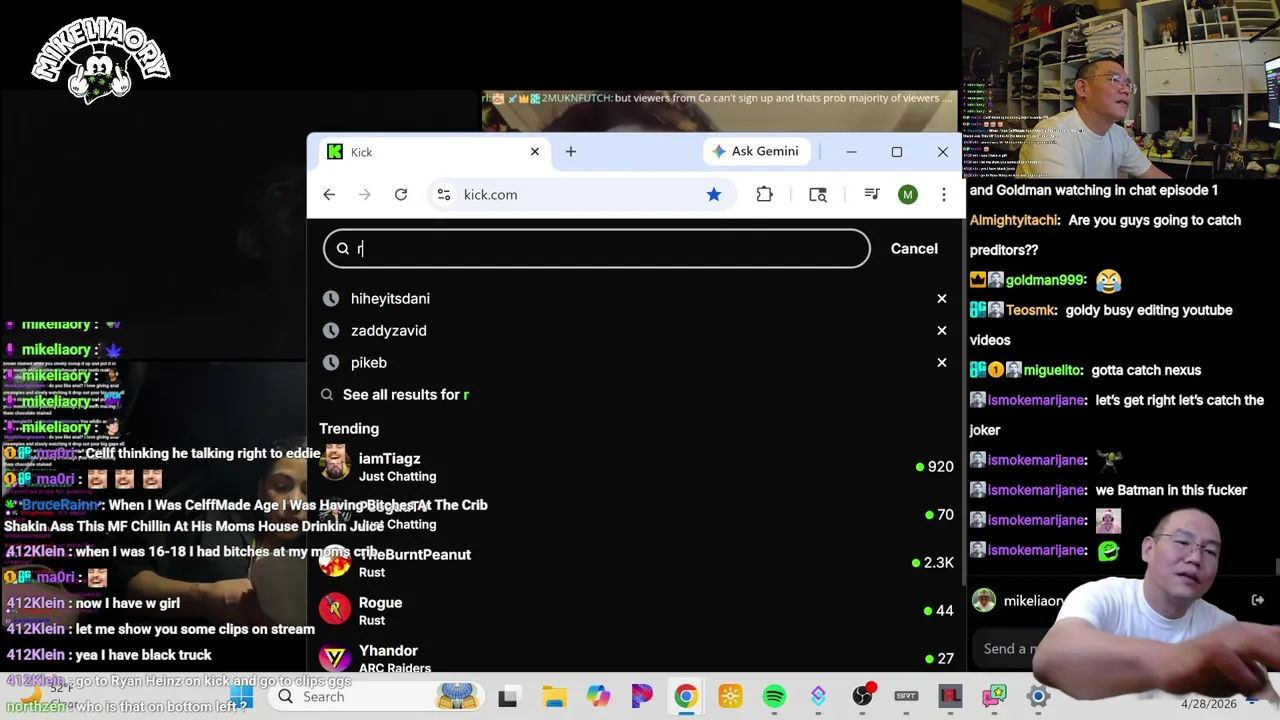Image resolution: width=1280 pixels, height=720 pixels.
Task: Close the Kick tab
Action: [535, 152]
